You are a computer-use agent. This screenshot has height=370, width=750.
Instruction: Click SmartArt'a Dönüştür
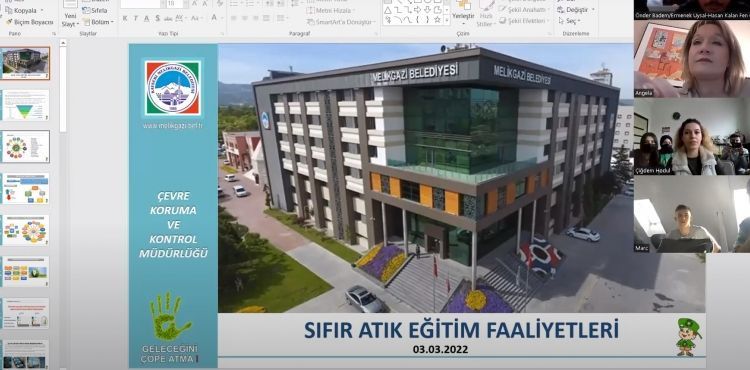[x=341, y=22]
